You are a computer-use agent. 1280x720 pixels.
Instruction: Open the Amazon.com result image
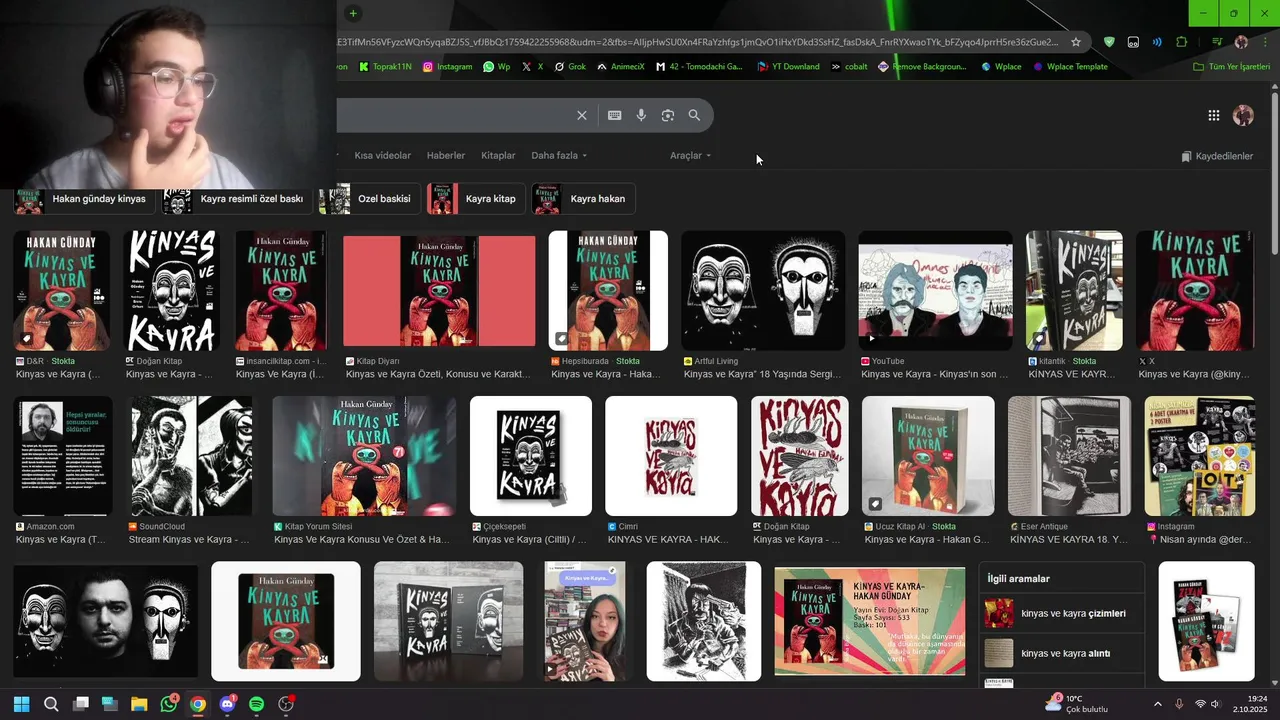pos(63,456)
